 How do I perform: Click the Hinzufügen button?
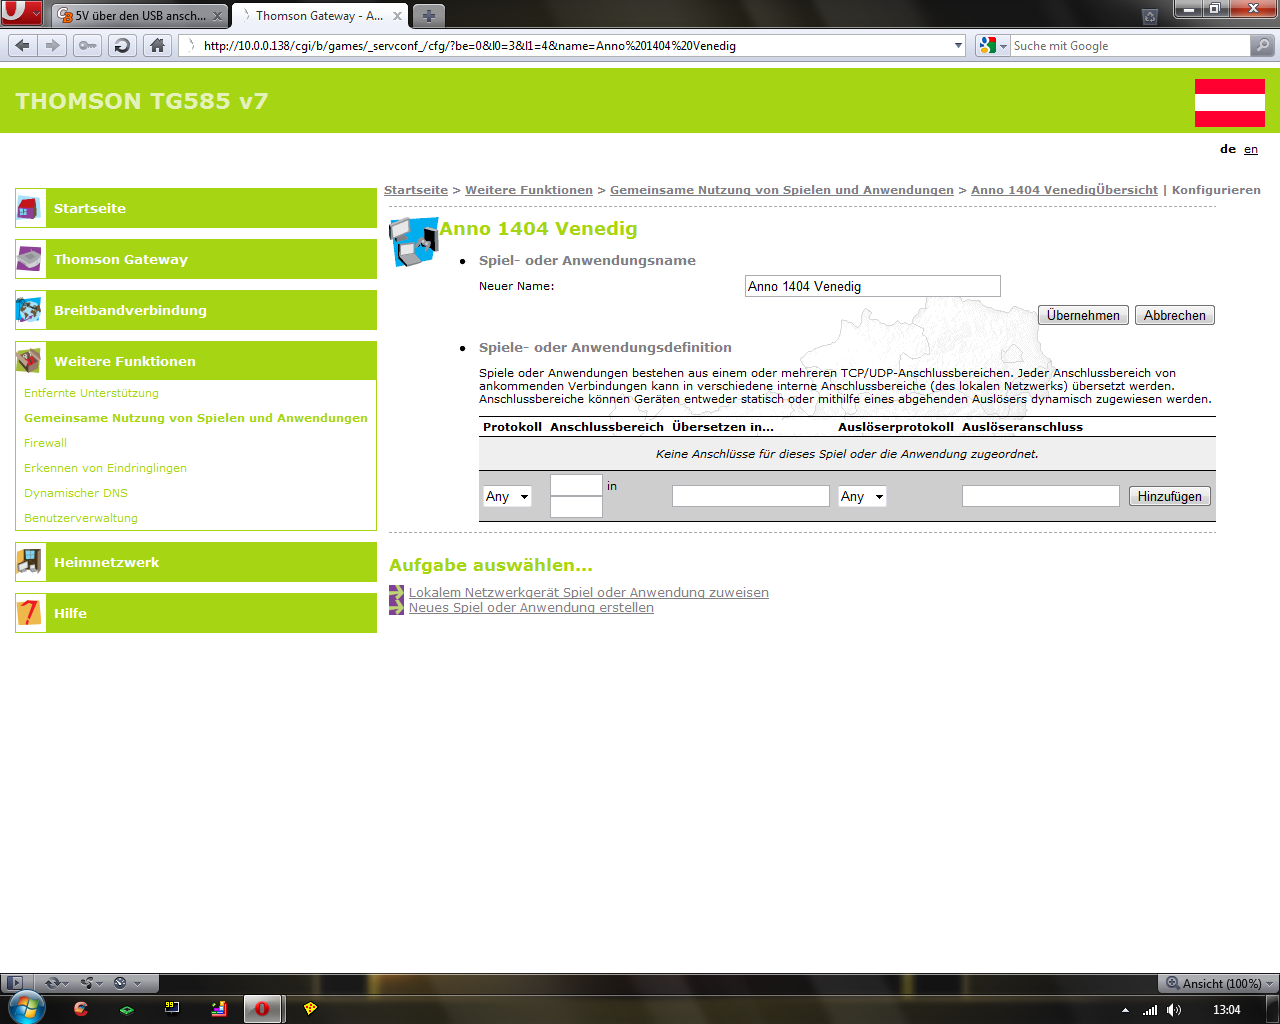1170,496
